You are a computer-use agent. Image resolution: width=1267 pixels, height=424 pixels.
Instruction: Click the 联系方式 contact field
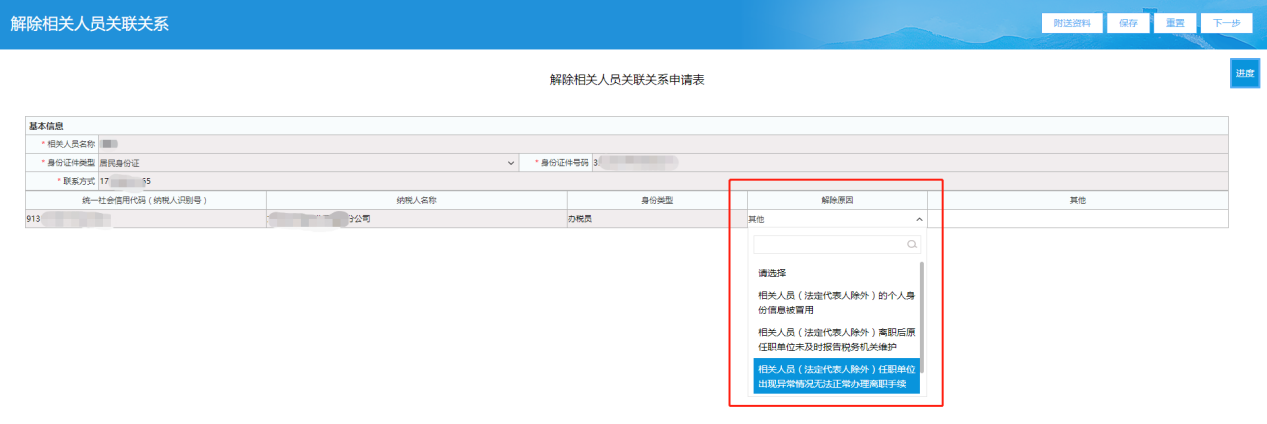coord(660,181)
